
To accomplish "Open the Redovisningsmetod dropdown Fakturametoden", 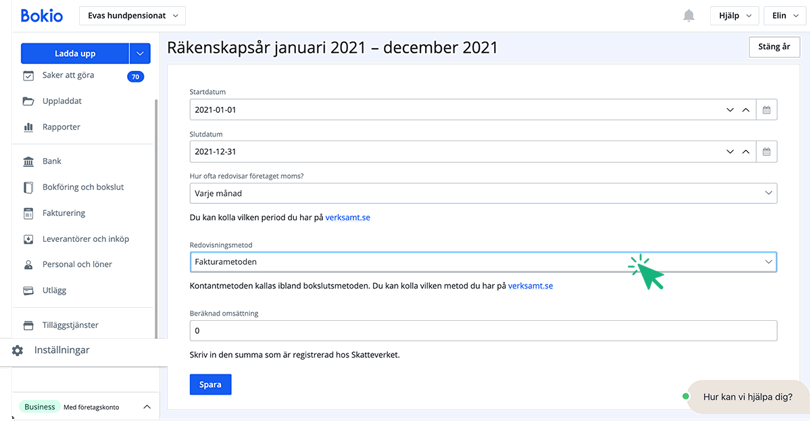I will click(482, 261).
